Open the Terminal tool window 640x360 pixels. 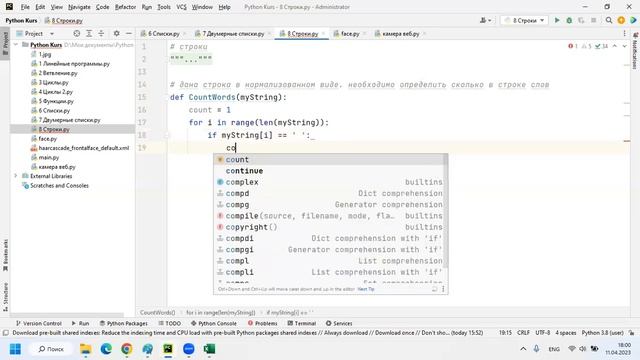point(302,323)
